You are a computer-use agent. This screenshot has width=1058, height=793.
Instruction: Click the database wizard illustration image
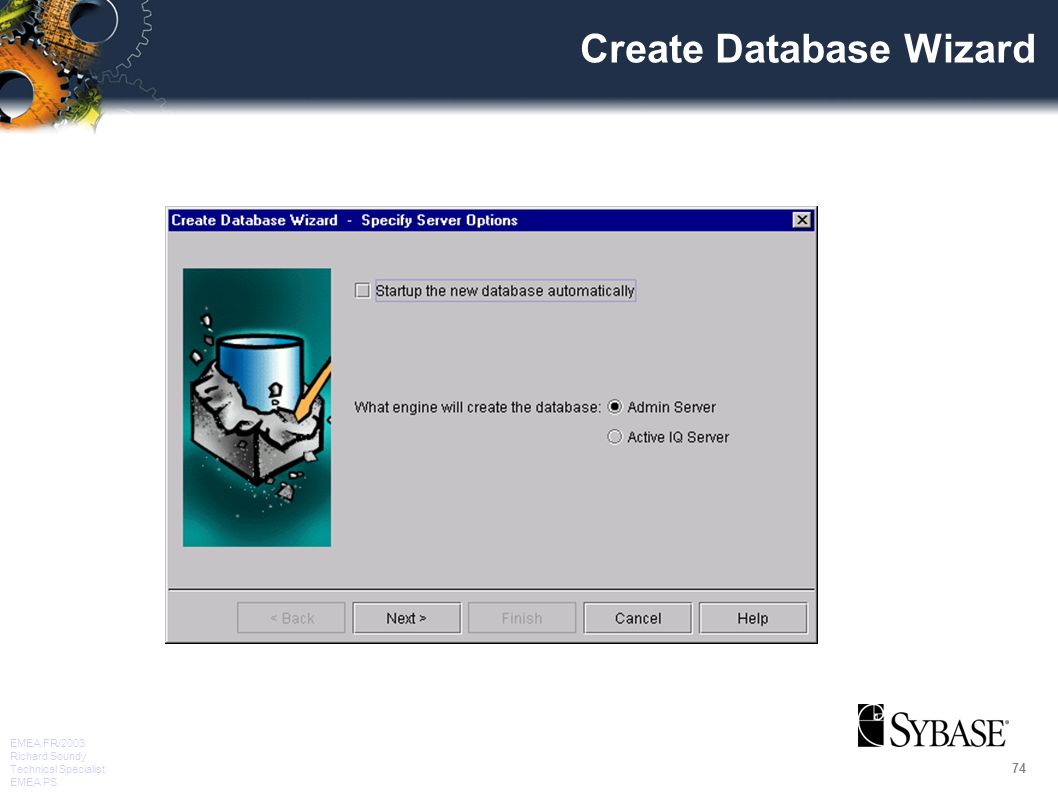point(257,408)
